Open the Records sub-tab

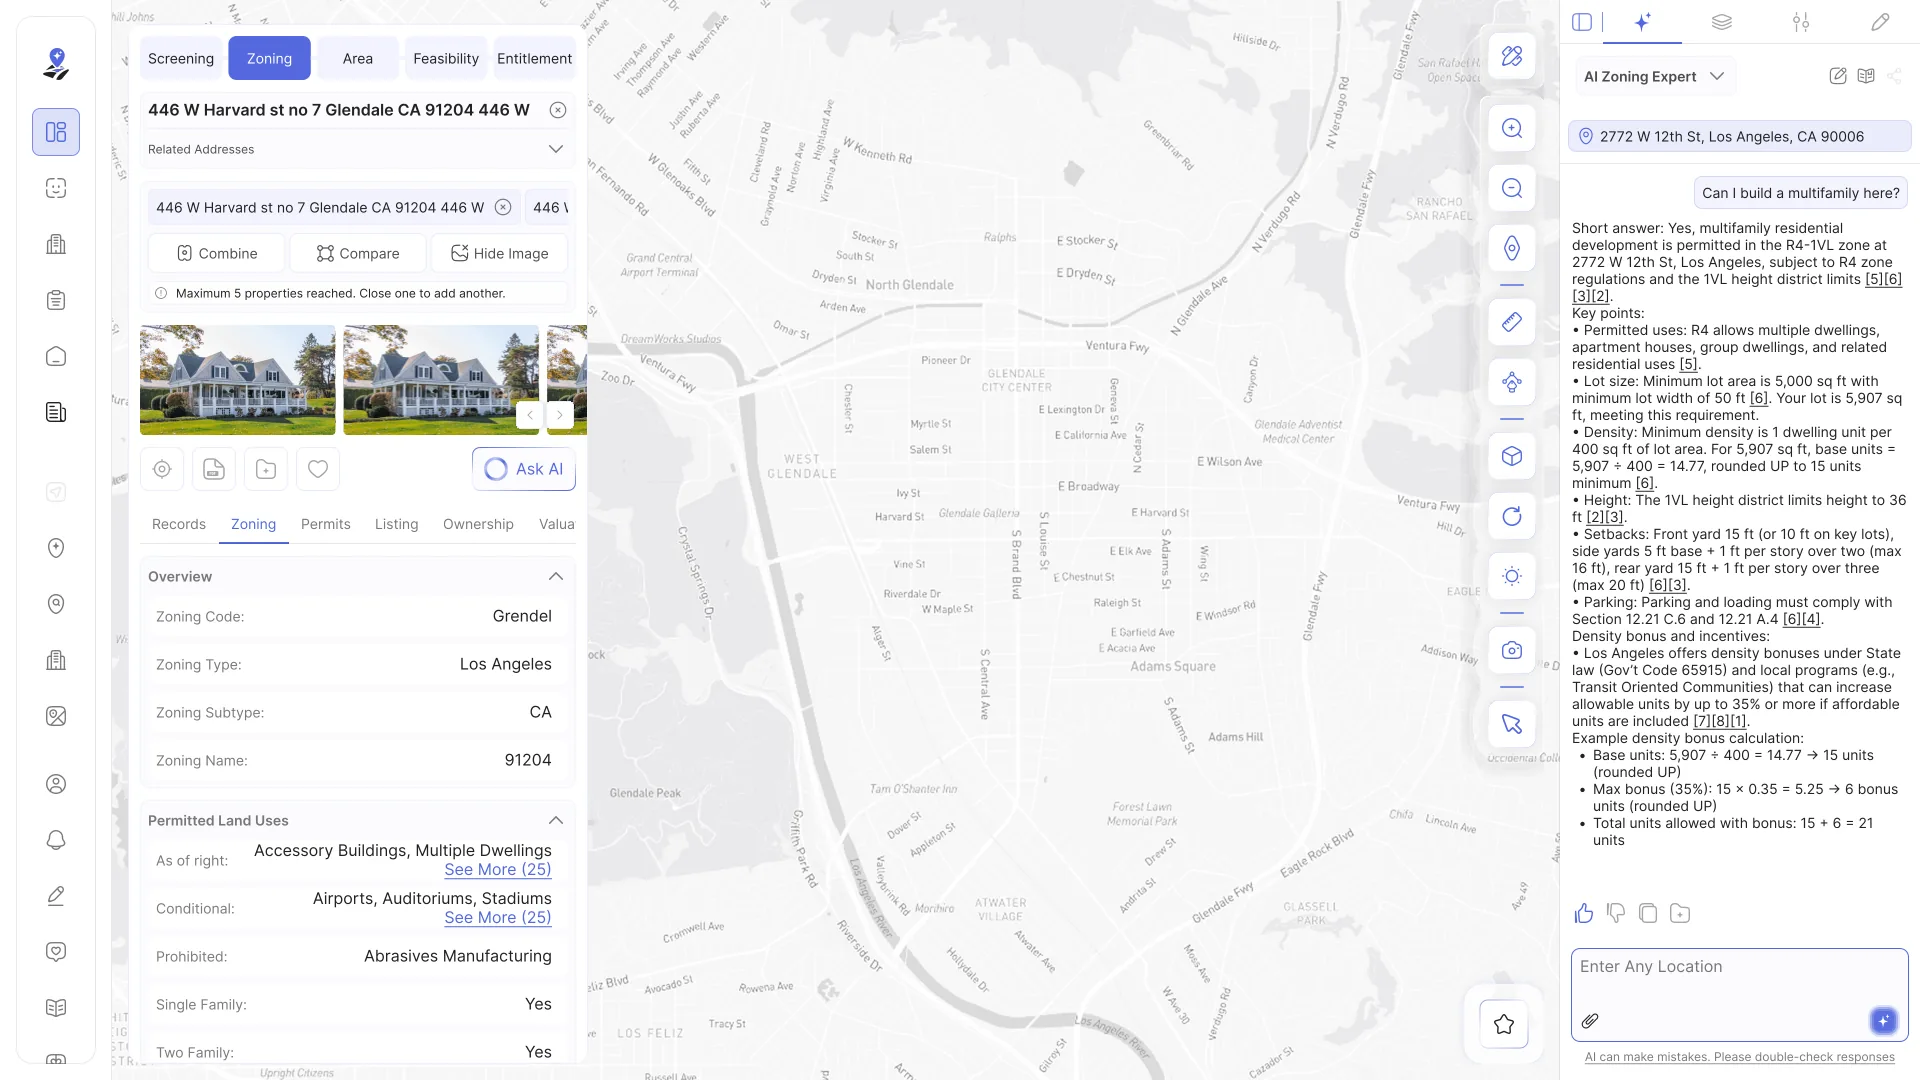click(x=179, y=524)
